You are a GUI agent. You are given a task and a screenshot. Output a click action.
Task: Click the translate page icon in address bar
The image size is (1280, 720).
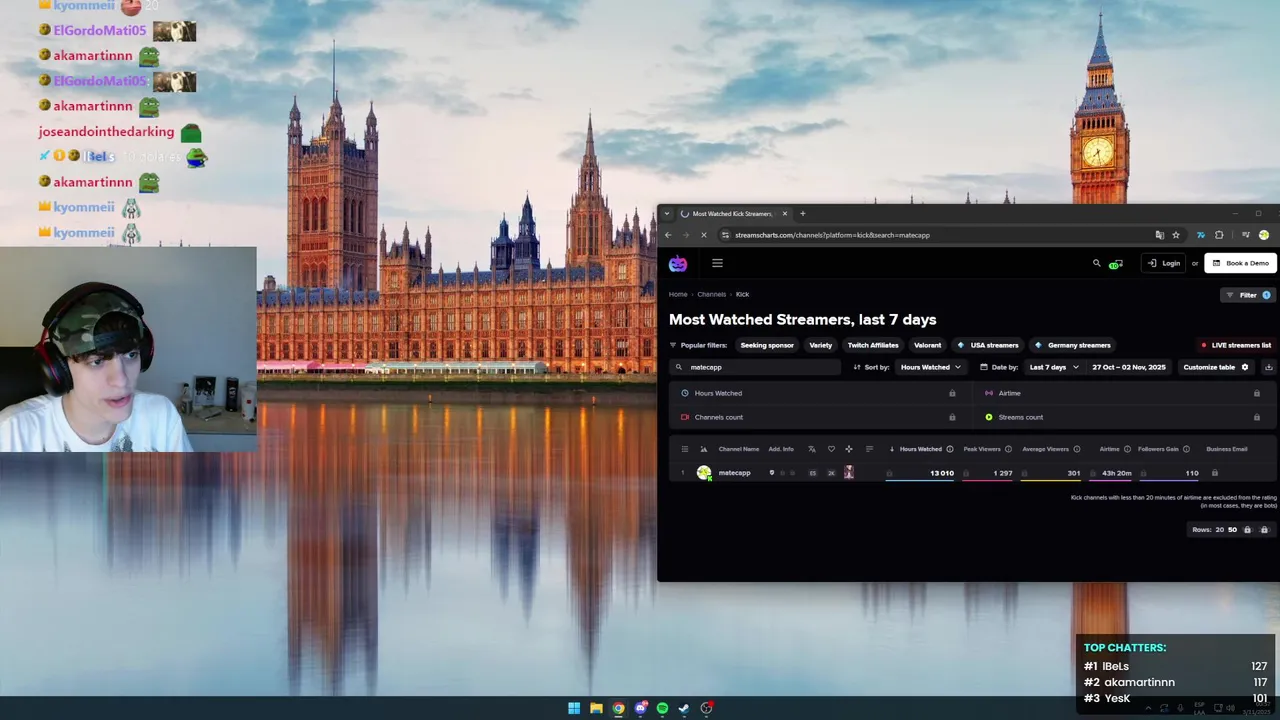[1160, 235]
